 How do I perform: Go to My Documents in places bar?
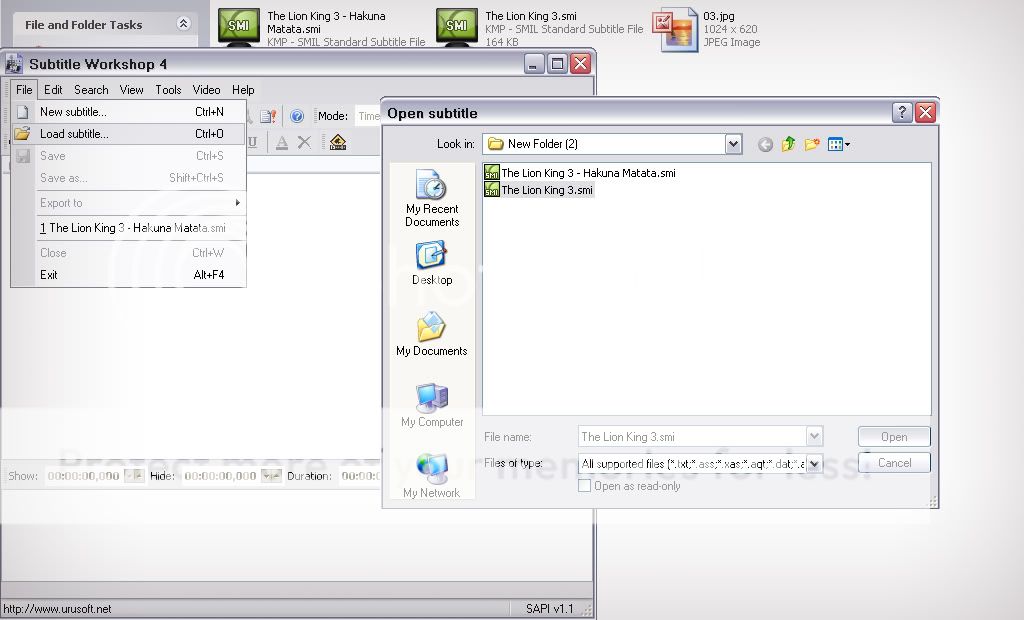pyautogui.click(x=432, y=334)
